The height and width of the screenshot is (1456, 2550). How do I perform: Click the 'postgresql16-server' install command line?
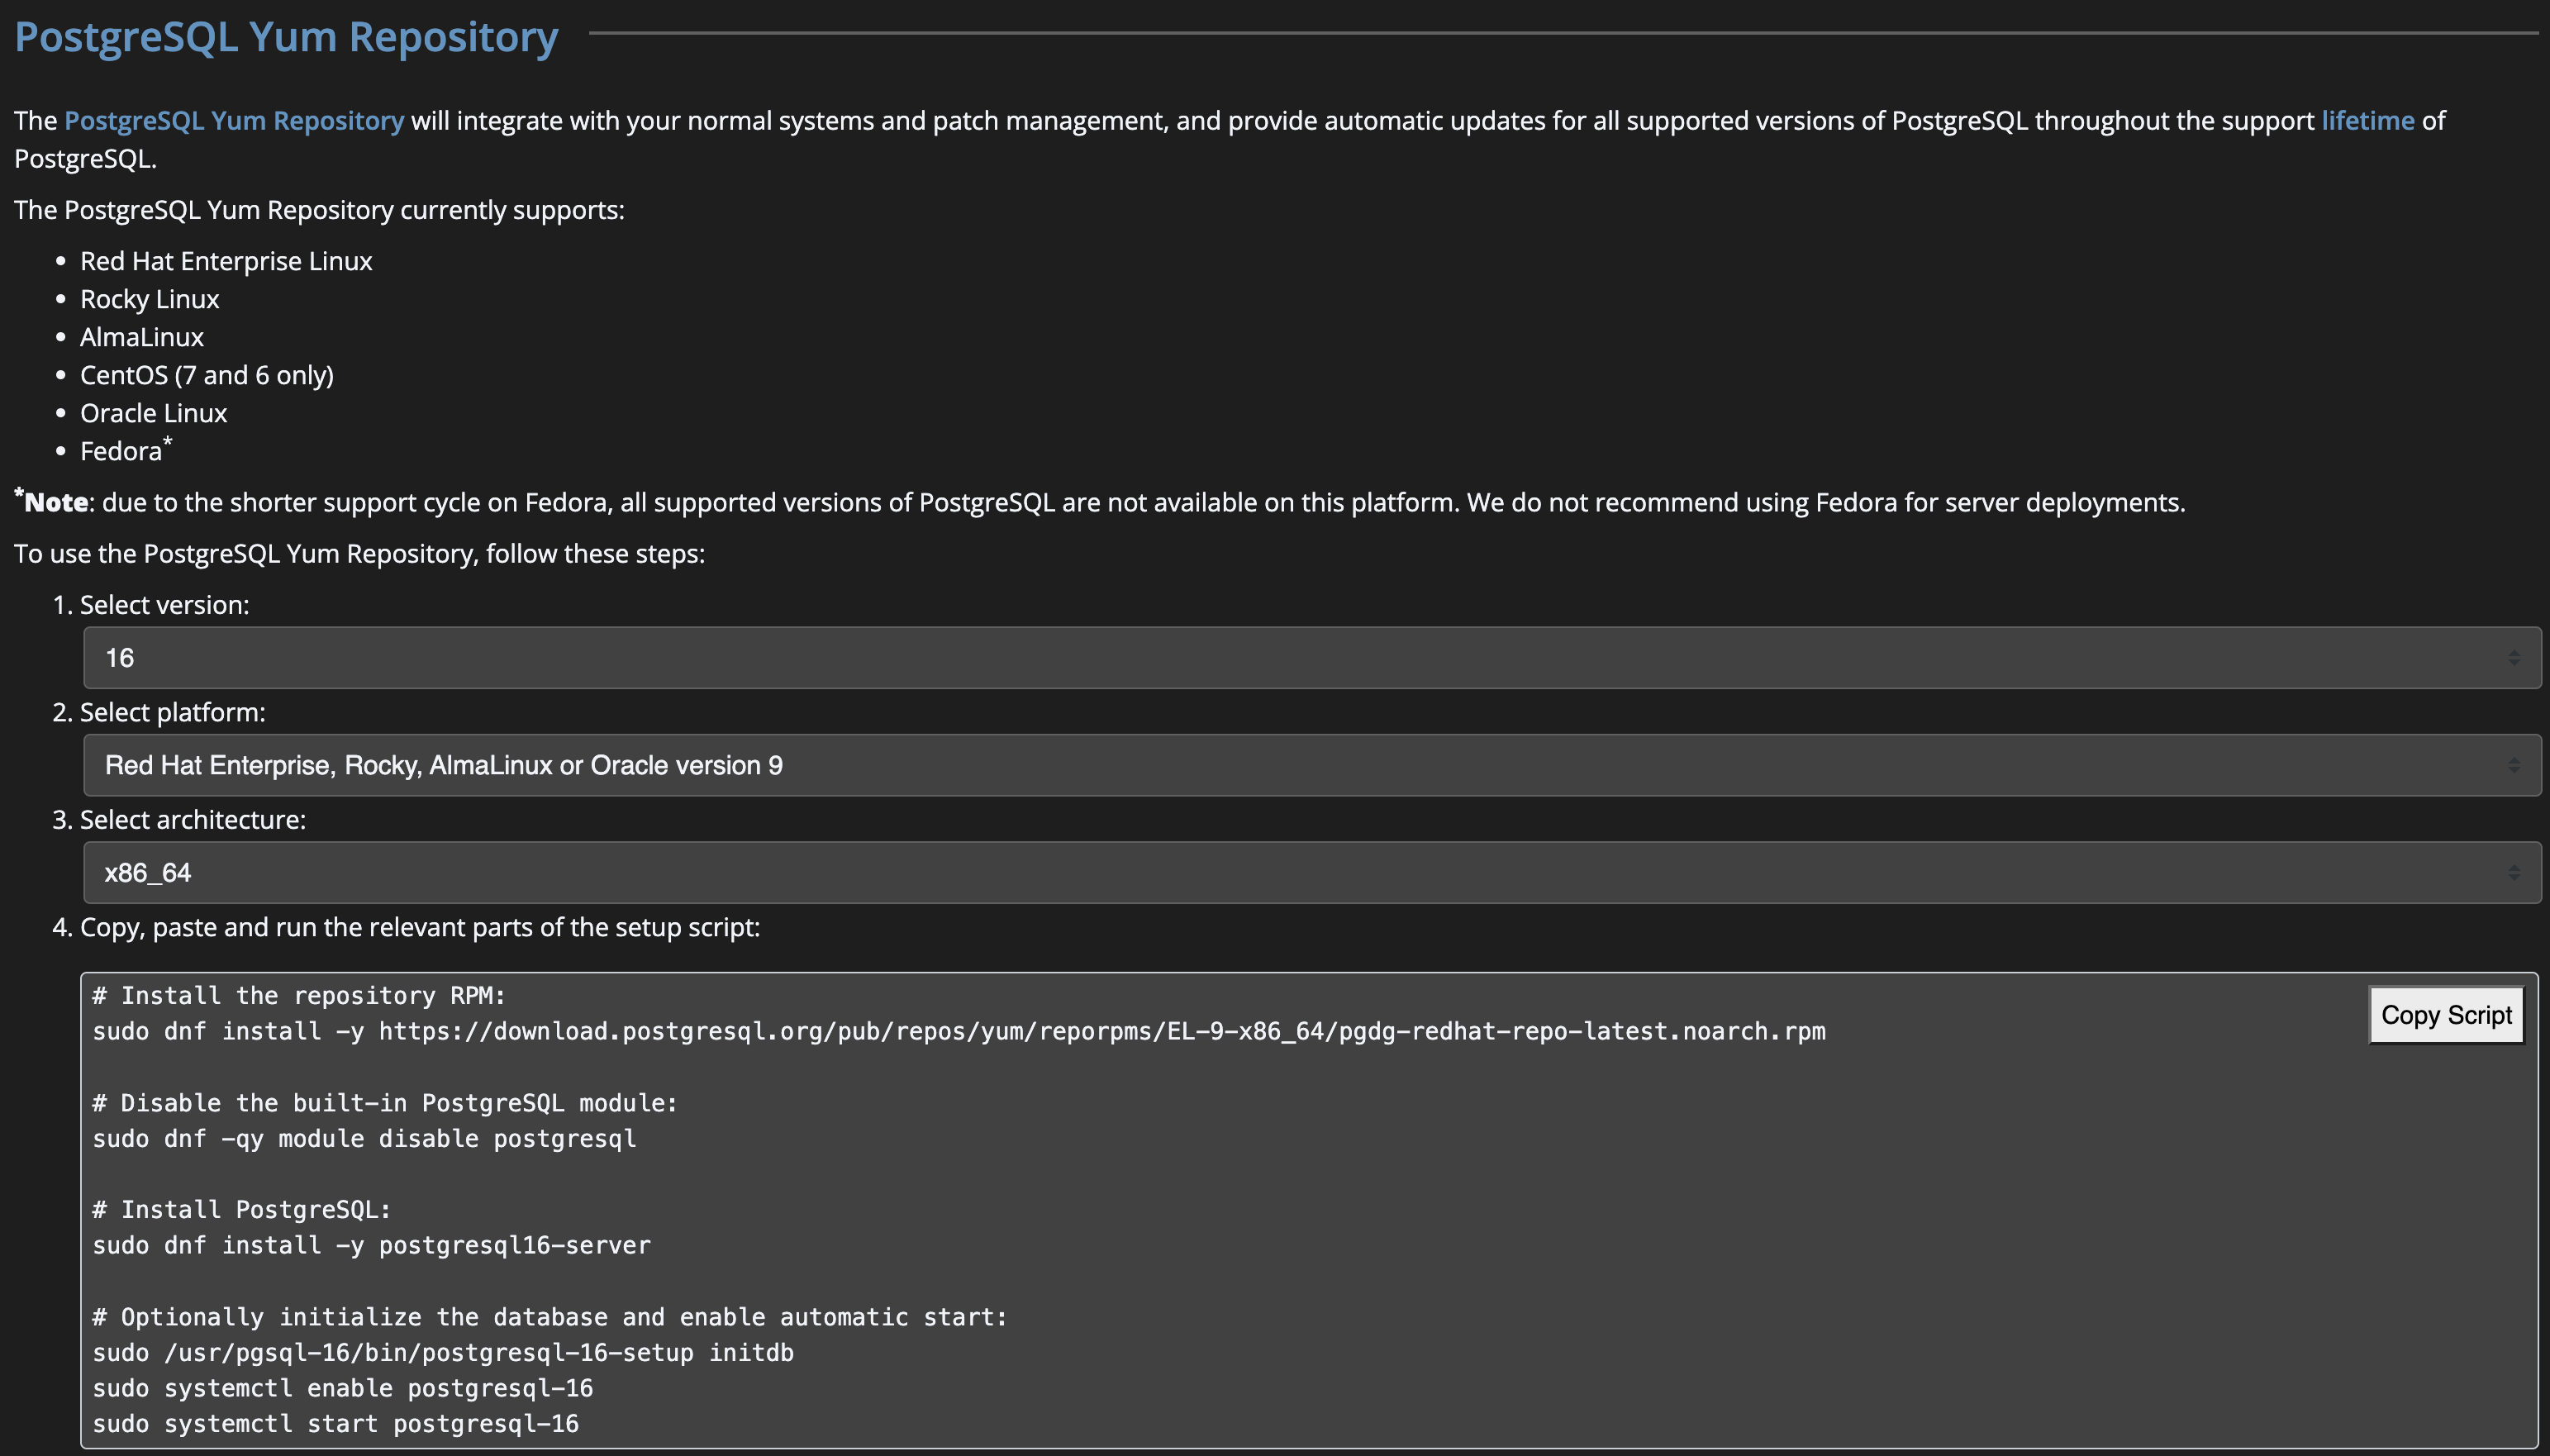point(371,1245)
